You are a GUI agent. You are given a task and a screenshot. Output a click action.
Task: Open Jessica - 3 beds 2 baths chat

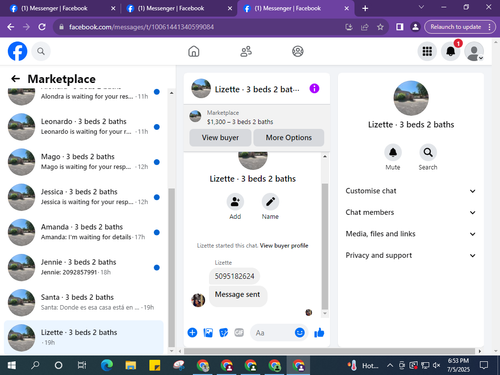(x=83, y=197)
